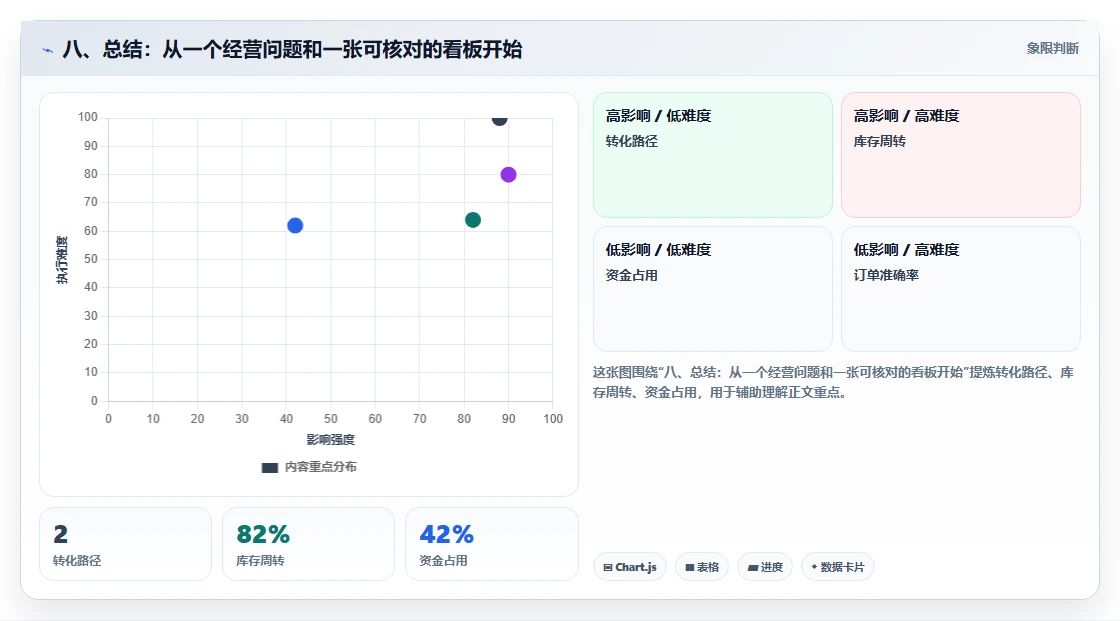Image resolution: width=1120 pixels, height=621 pixels.
Task: Click 转化路径 text in green quadrant card
Action: (x=631, y=141)
